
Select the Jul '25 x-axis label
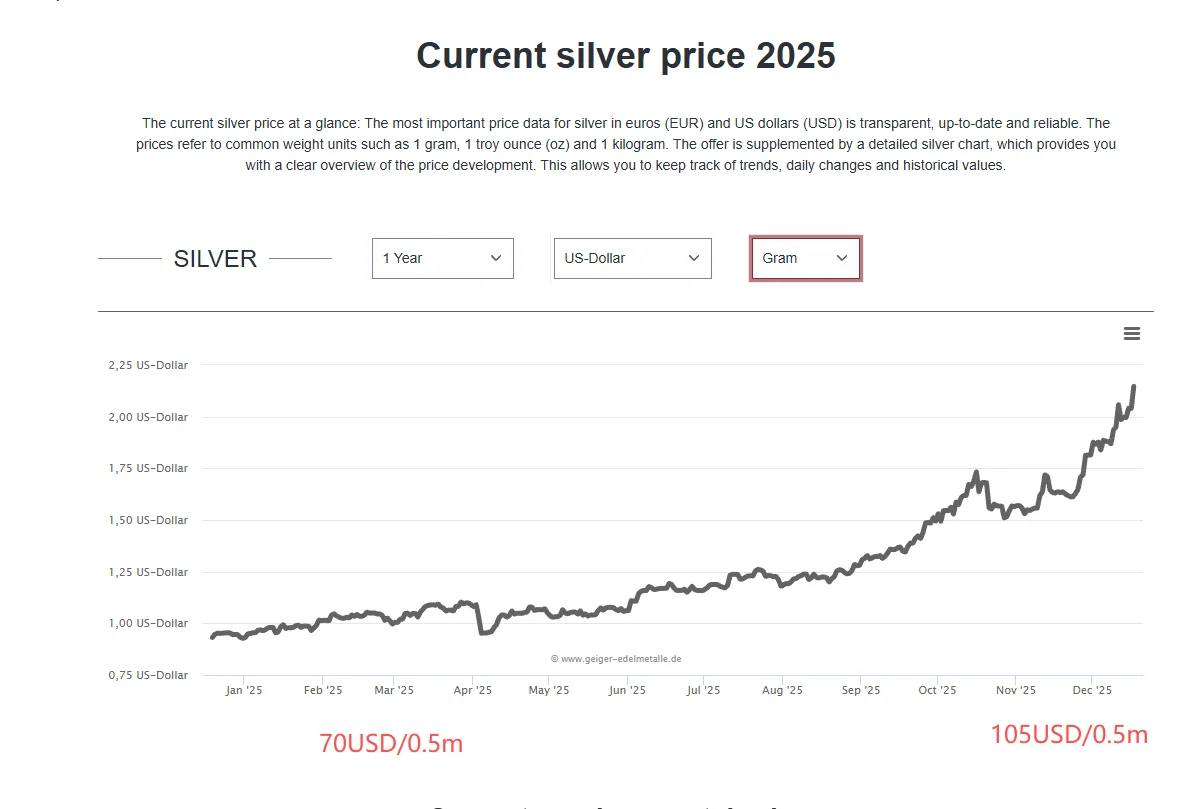click(x=703, y=690)
